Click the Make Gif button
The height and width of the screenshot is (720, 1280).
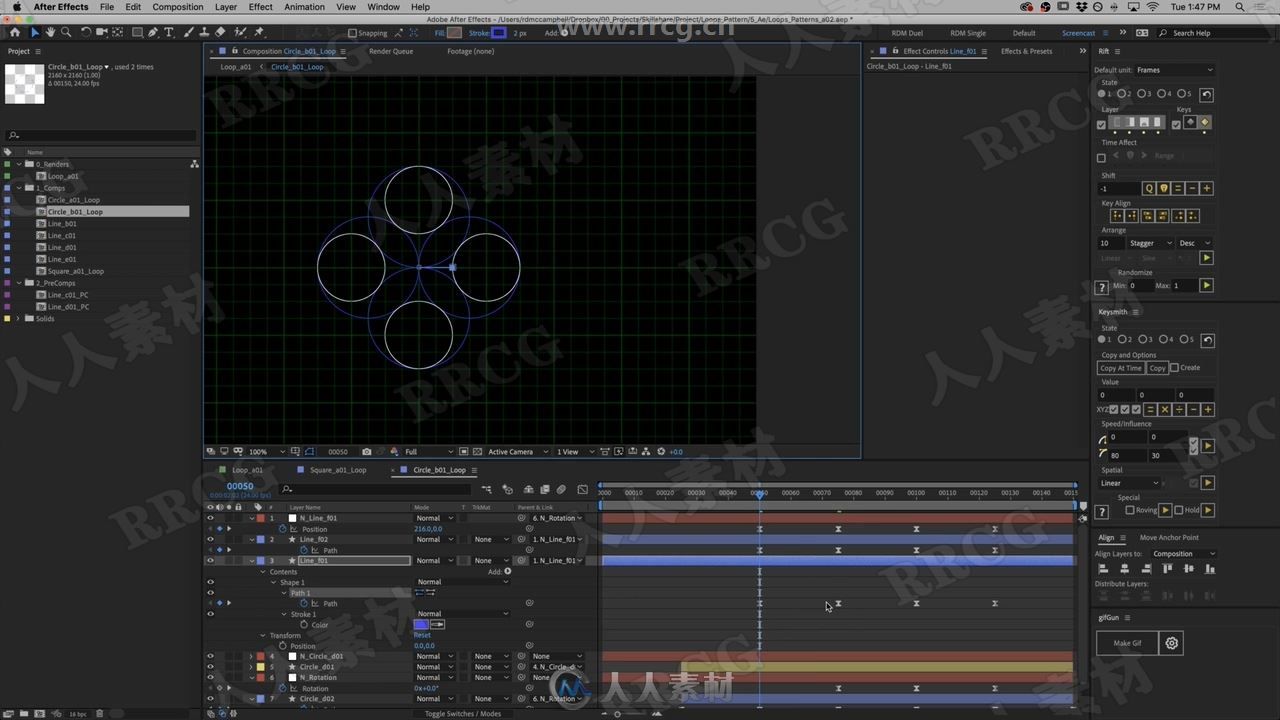(x=1127, y=644)
